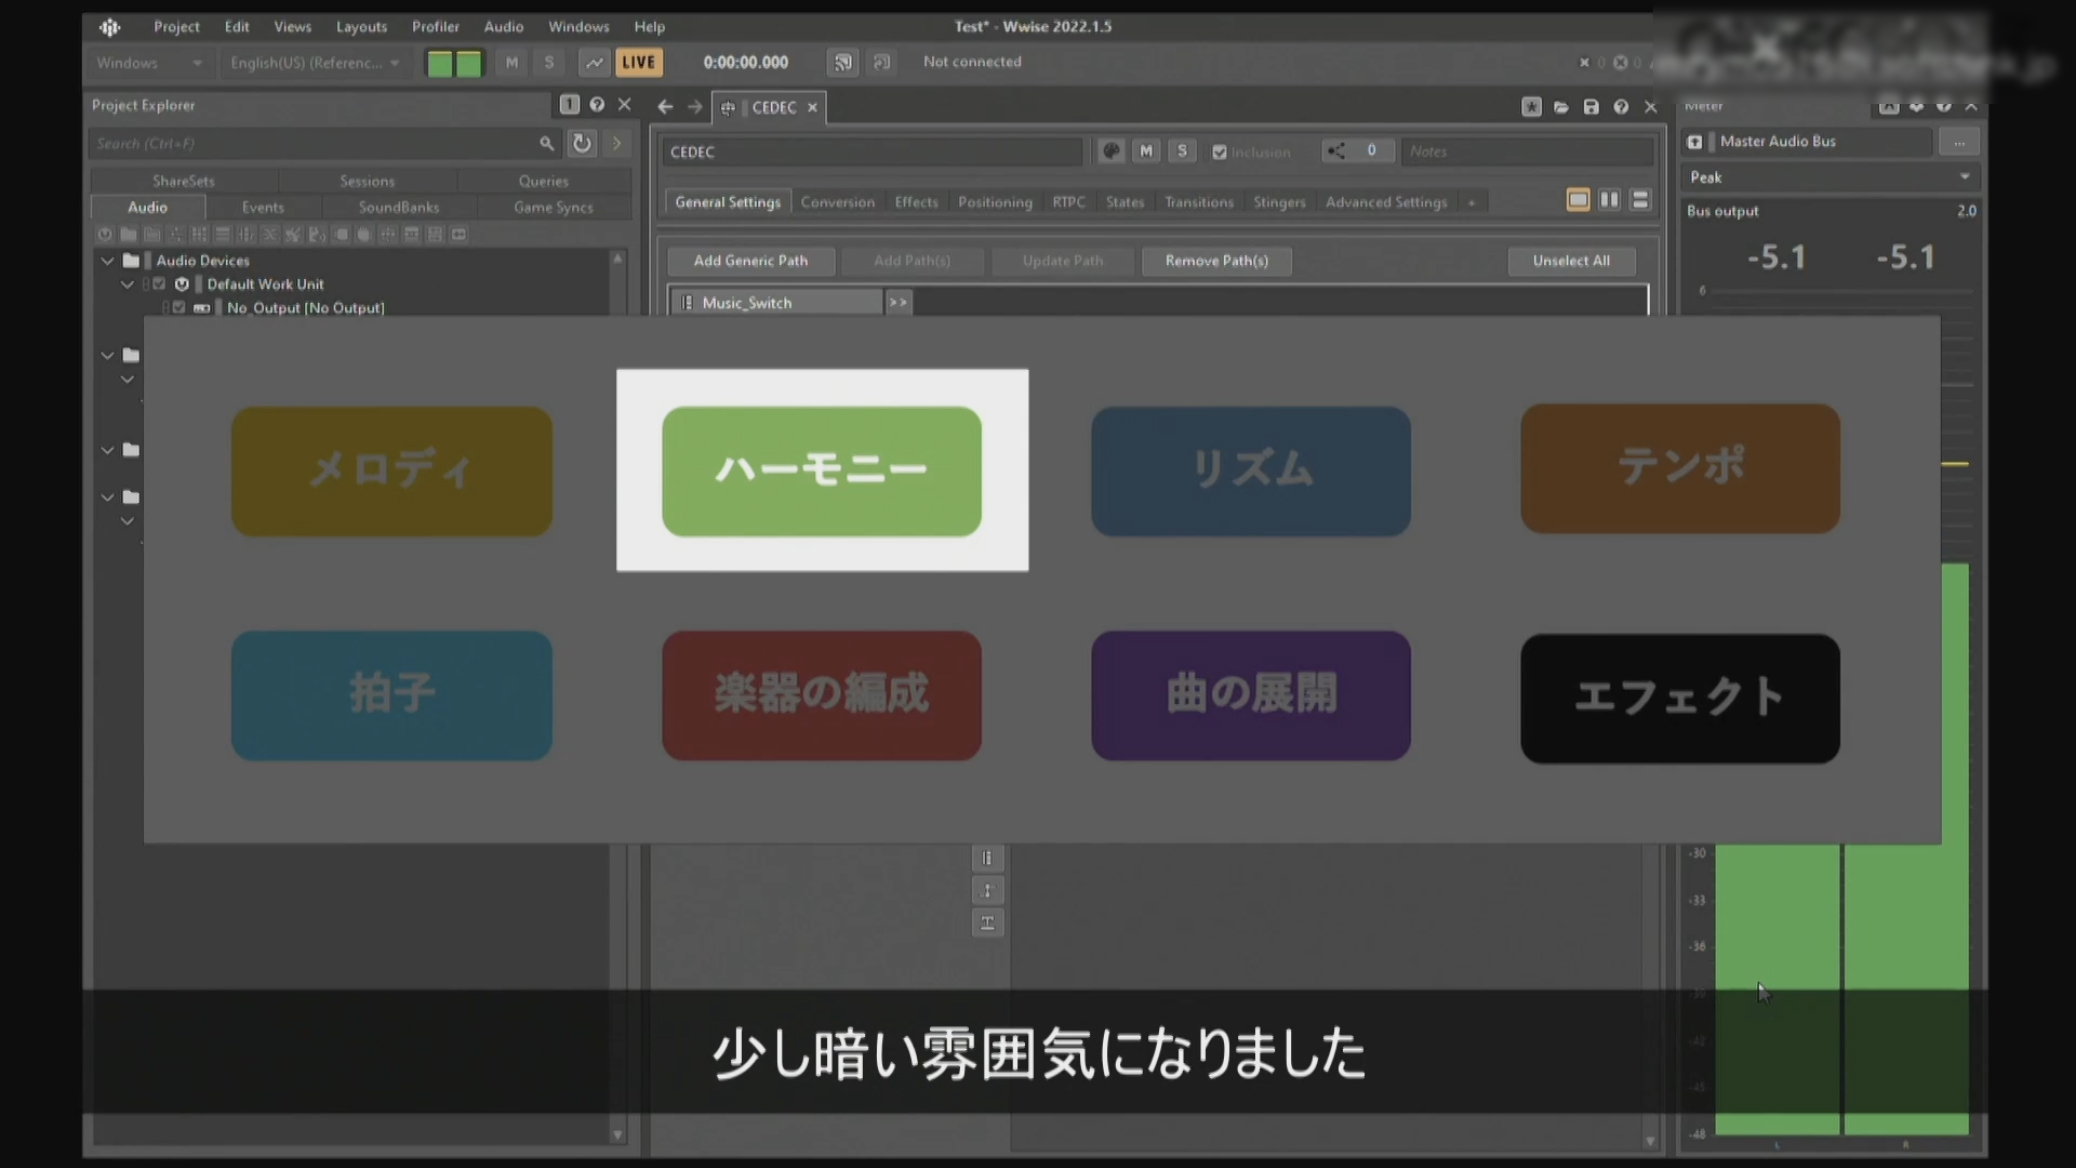Image resolution: width=2076 pixels, height=1168 pixels.
Task: Open Project Explorer help icon
Action: pyautogui.click(x=597, y=104)
